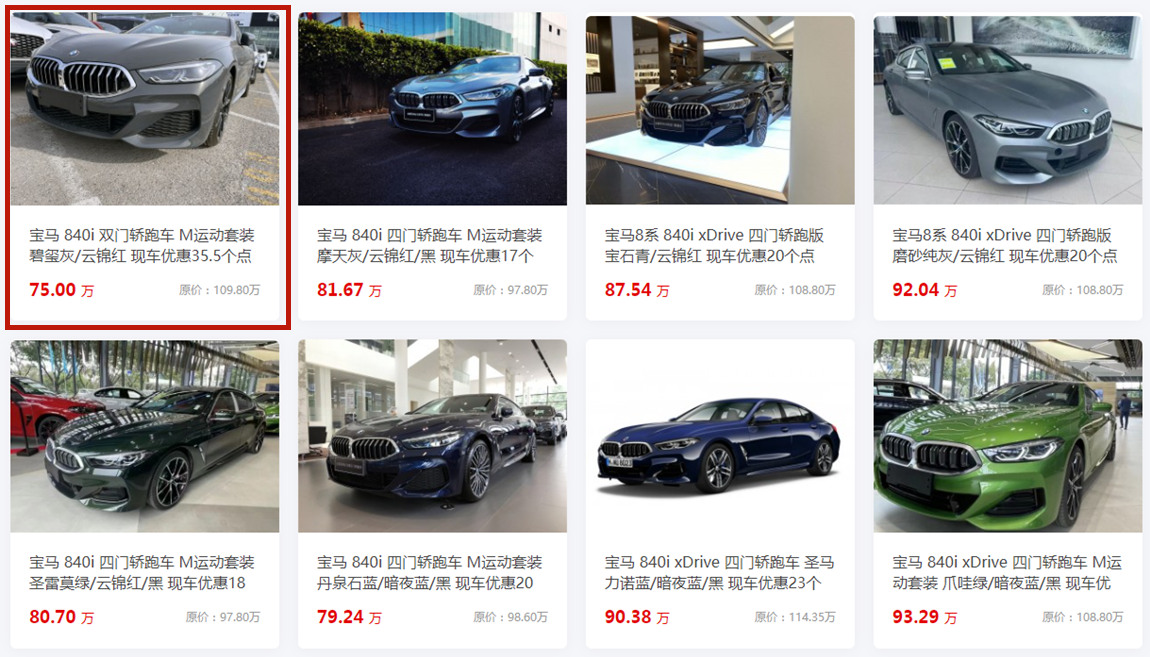Click title 宝马8系 840i xDrive 磨砂纯灰
Screen dimensions: 1150x657
(x=1005, y=246)
